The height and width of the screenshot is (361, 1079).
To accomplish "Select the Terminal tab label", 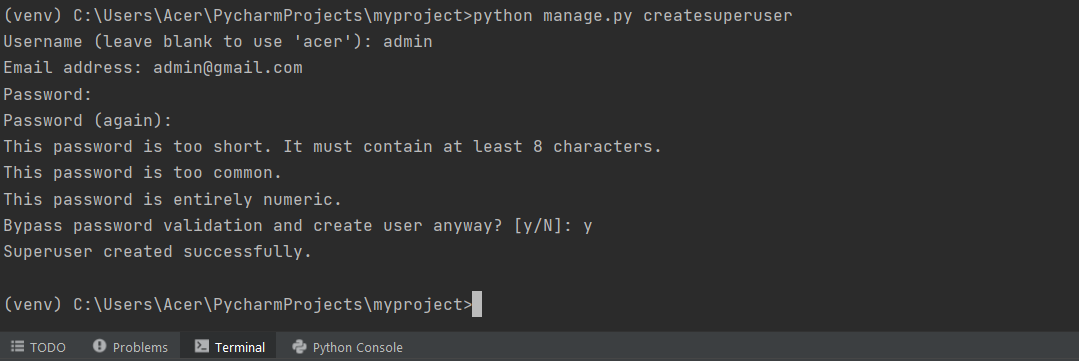I will (x=239, y=347).
